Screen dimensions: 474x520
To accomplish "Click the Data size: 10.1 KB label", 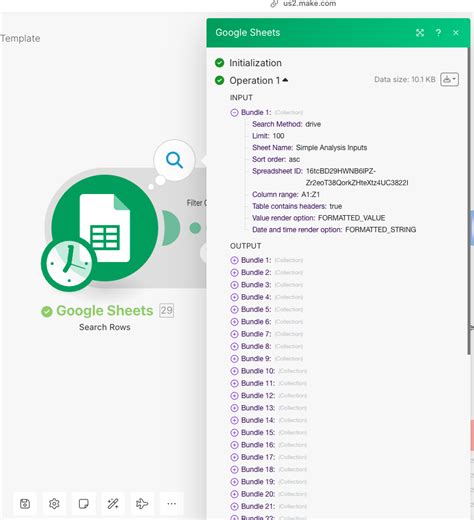I will [x=405, y=79].
